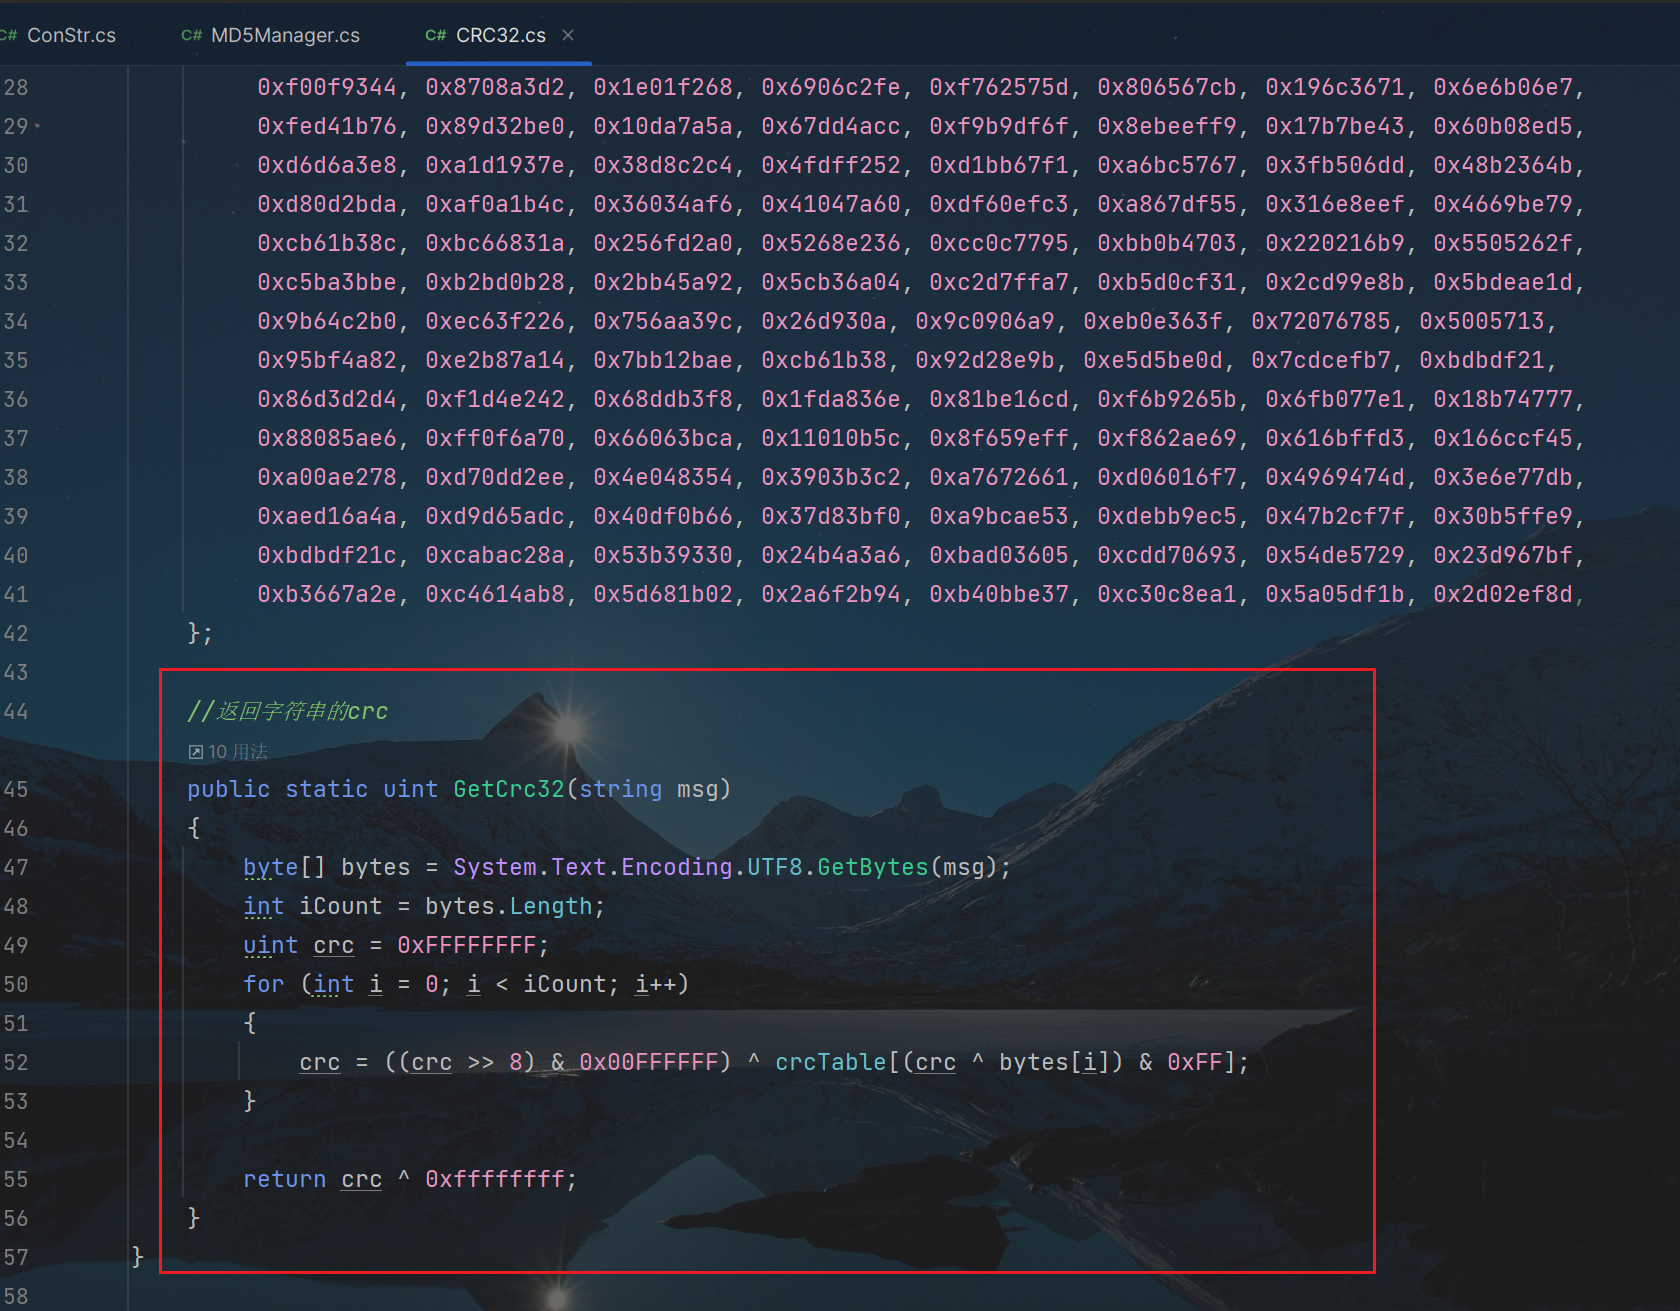Click the hex value 0xf00f9344
Image resolution: width=1680 pixels, height=1311 pixels.
coord(327,87)
